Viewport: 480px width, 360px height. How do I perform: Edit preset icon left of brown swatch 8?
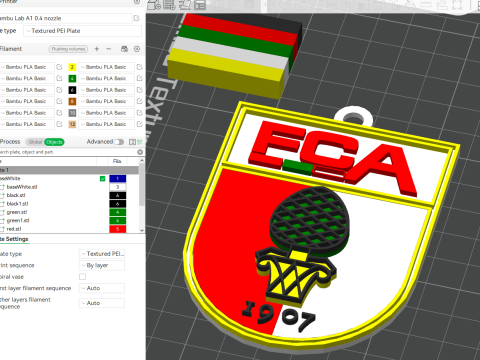pyautogui.click(x=59, y=101)
